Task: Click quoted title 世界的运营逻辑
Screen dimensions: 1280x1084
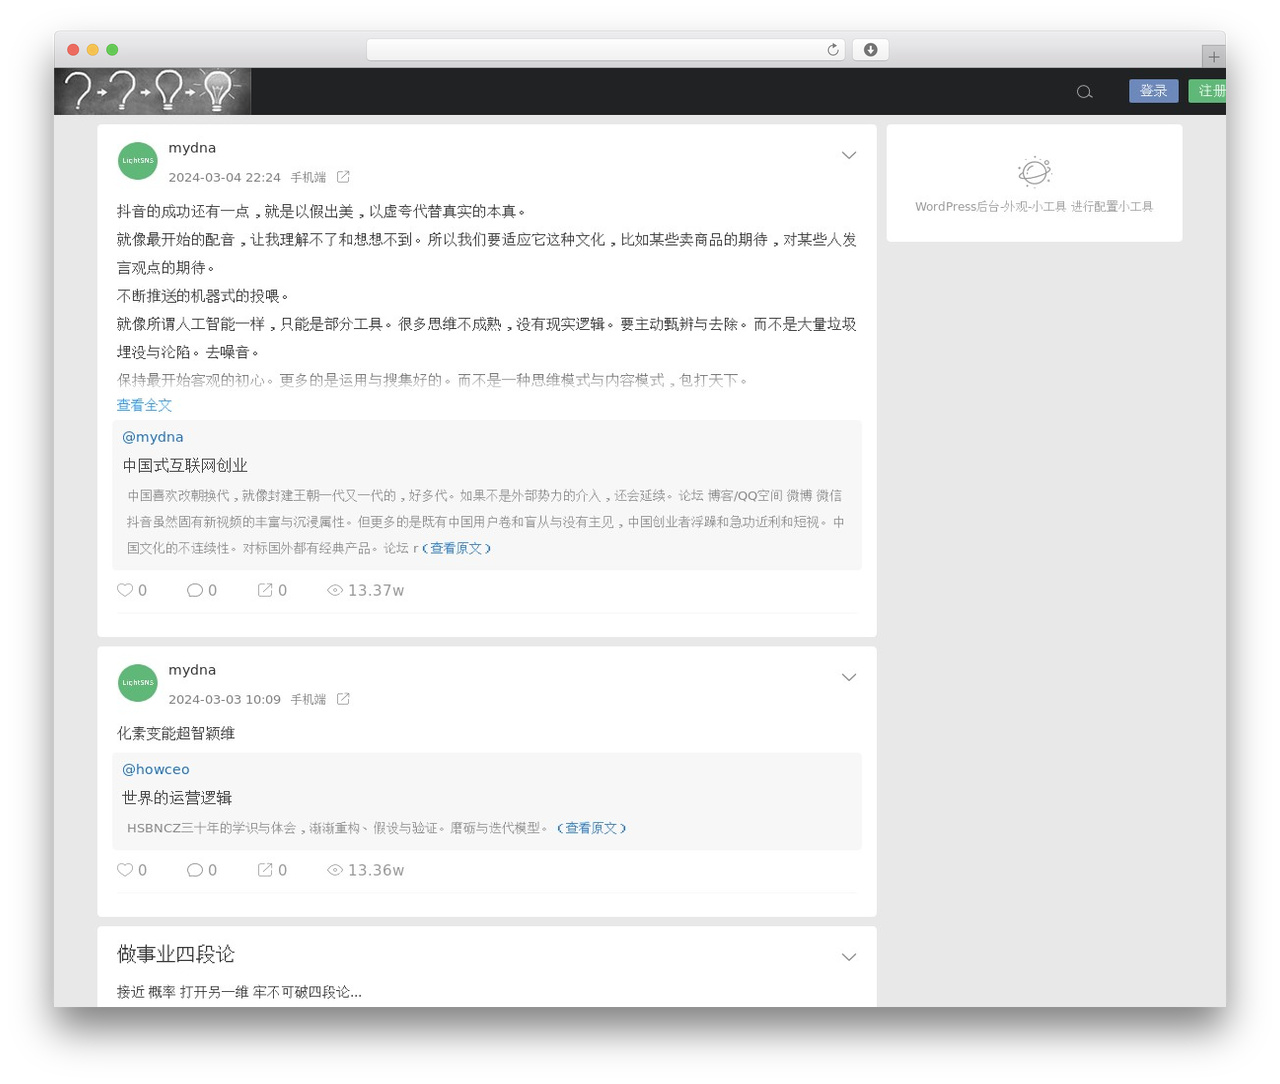Action: point(177,797)
